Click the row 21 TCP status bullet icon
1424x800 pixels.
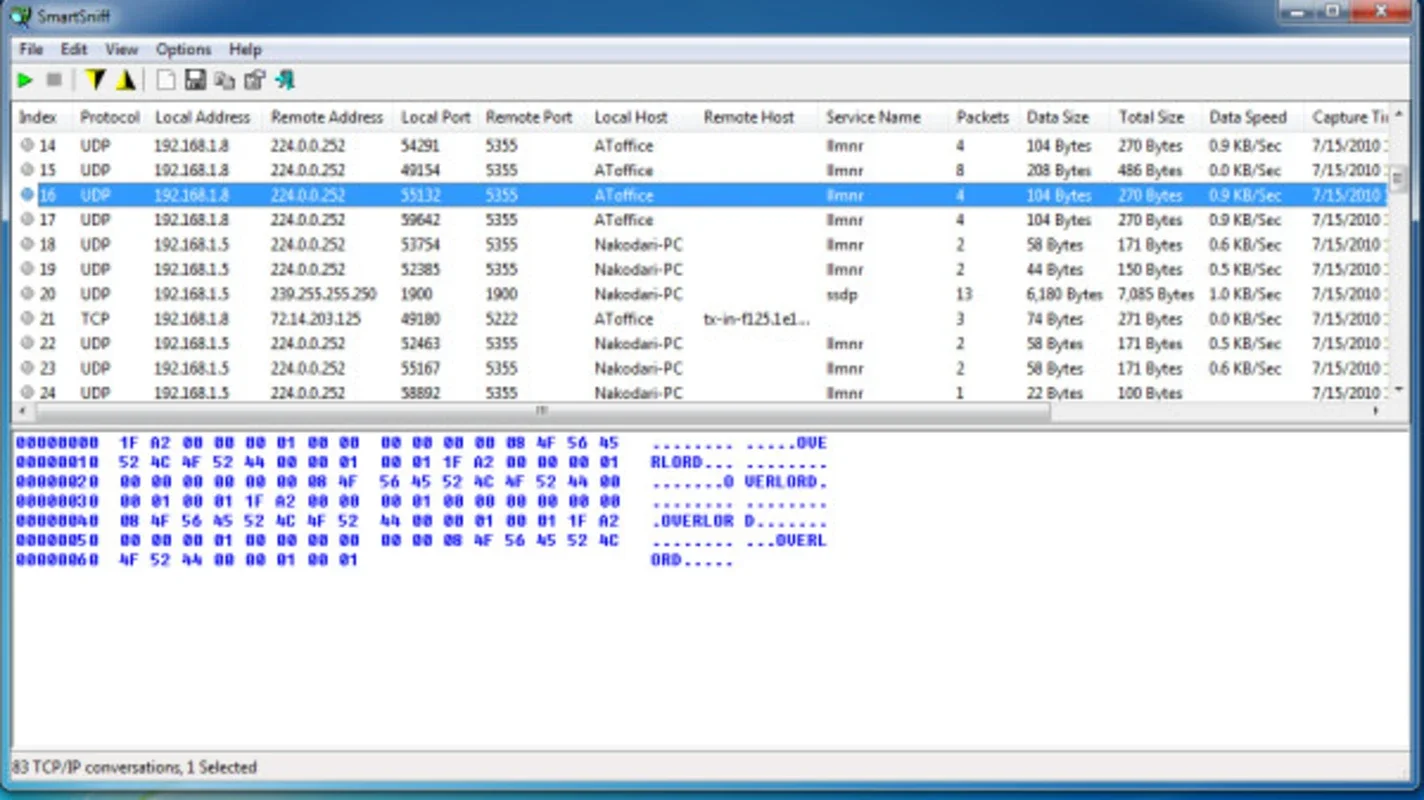(x=27, y=319)
